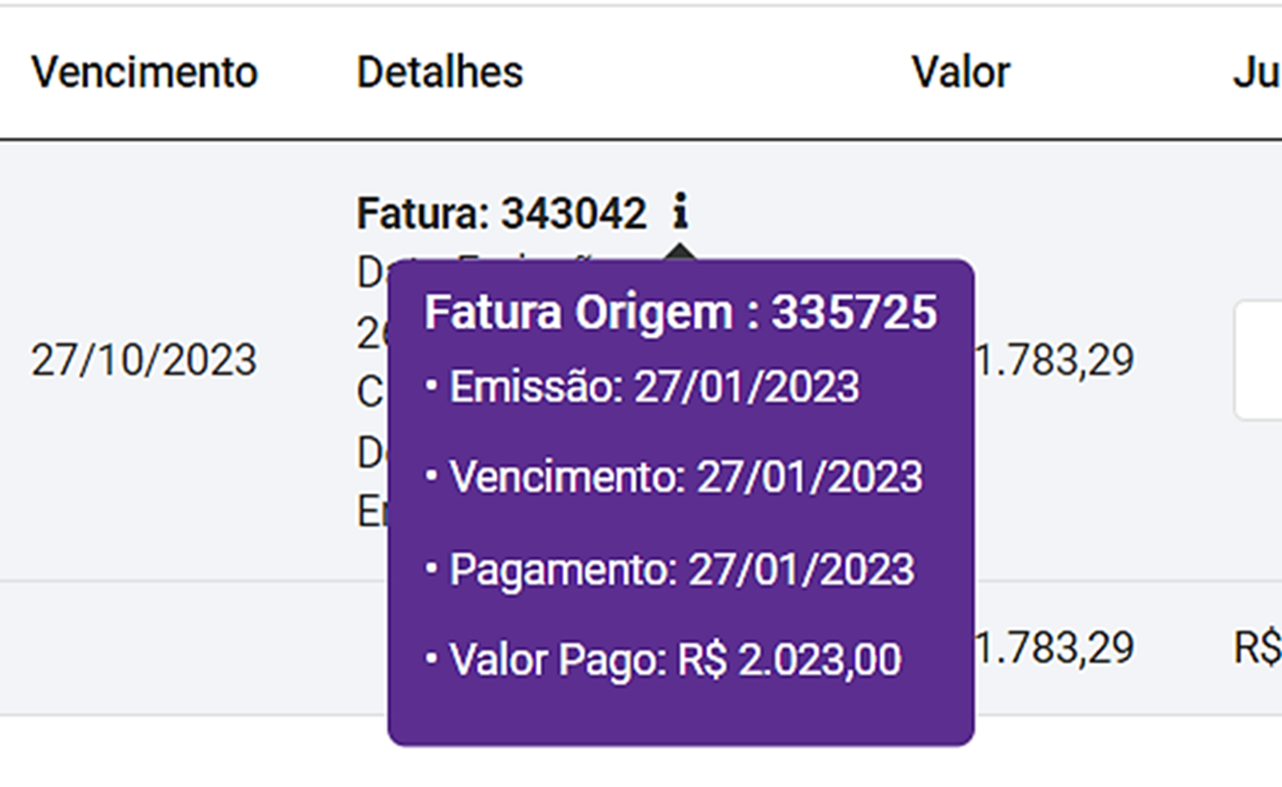The width and height of the screenshot is (1282, 787).
Task: Sort by the Vencimento column header
Action: click(x=144, y=72)
